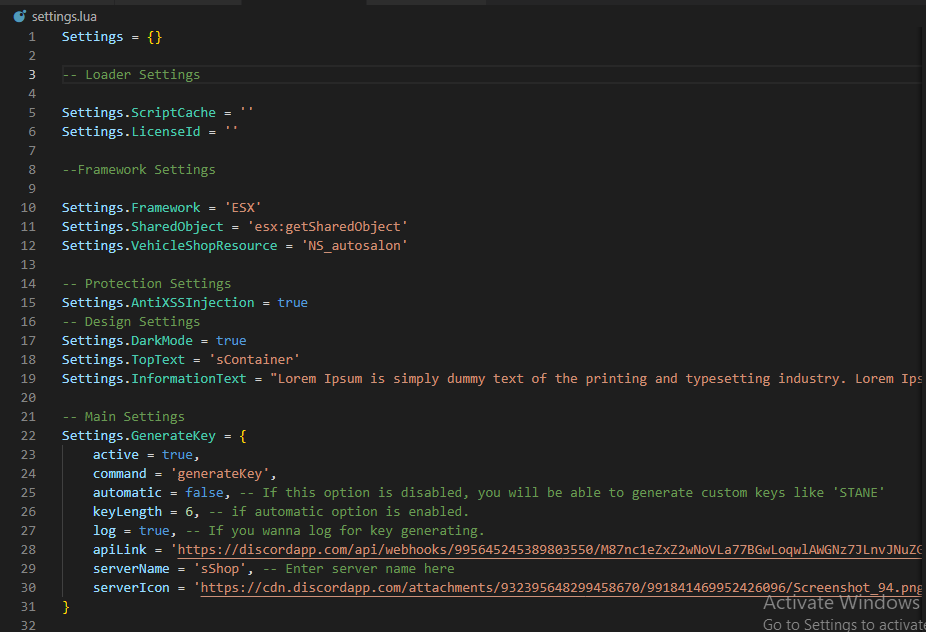Click the 'keyLength' key on line 26
The height and width of the screenshot is (632, 926).
pos(127,512)
